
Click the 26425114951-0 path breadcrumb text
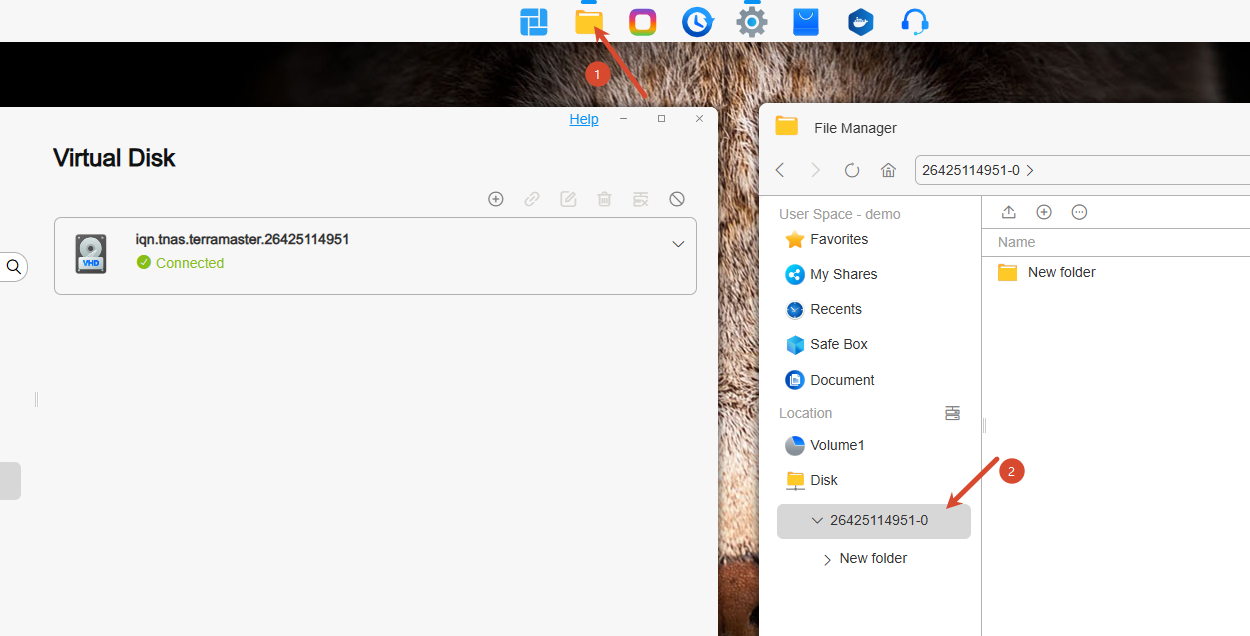click(x=970, y=170)
